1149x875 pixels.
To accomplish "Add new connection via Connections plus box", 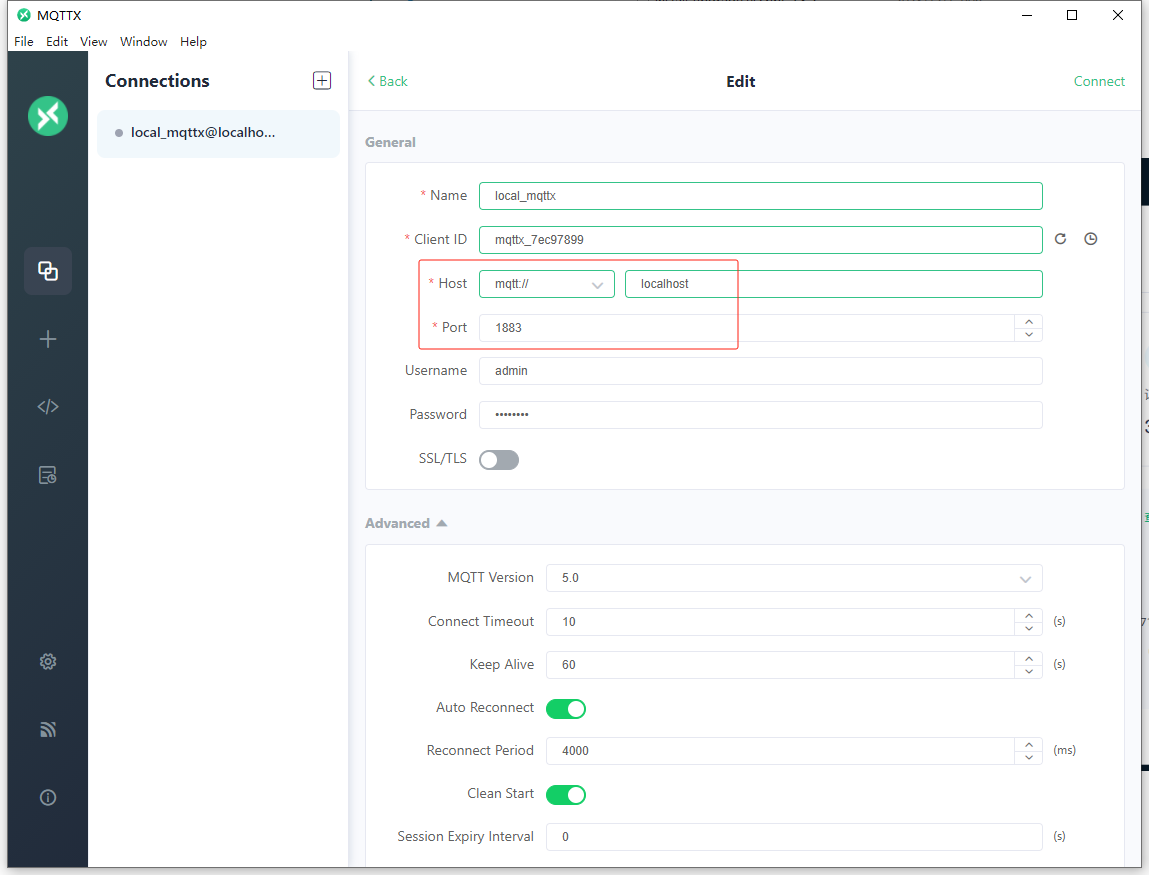I will tap(322, 81).
